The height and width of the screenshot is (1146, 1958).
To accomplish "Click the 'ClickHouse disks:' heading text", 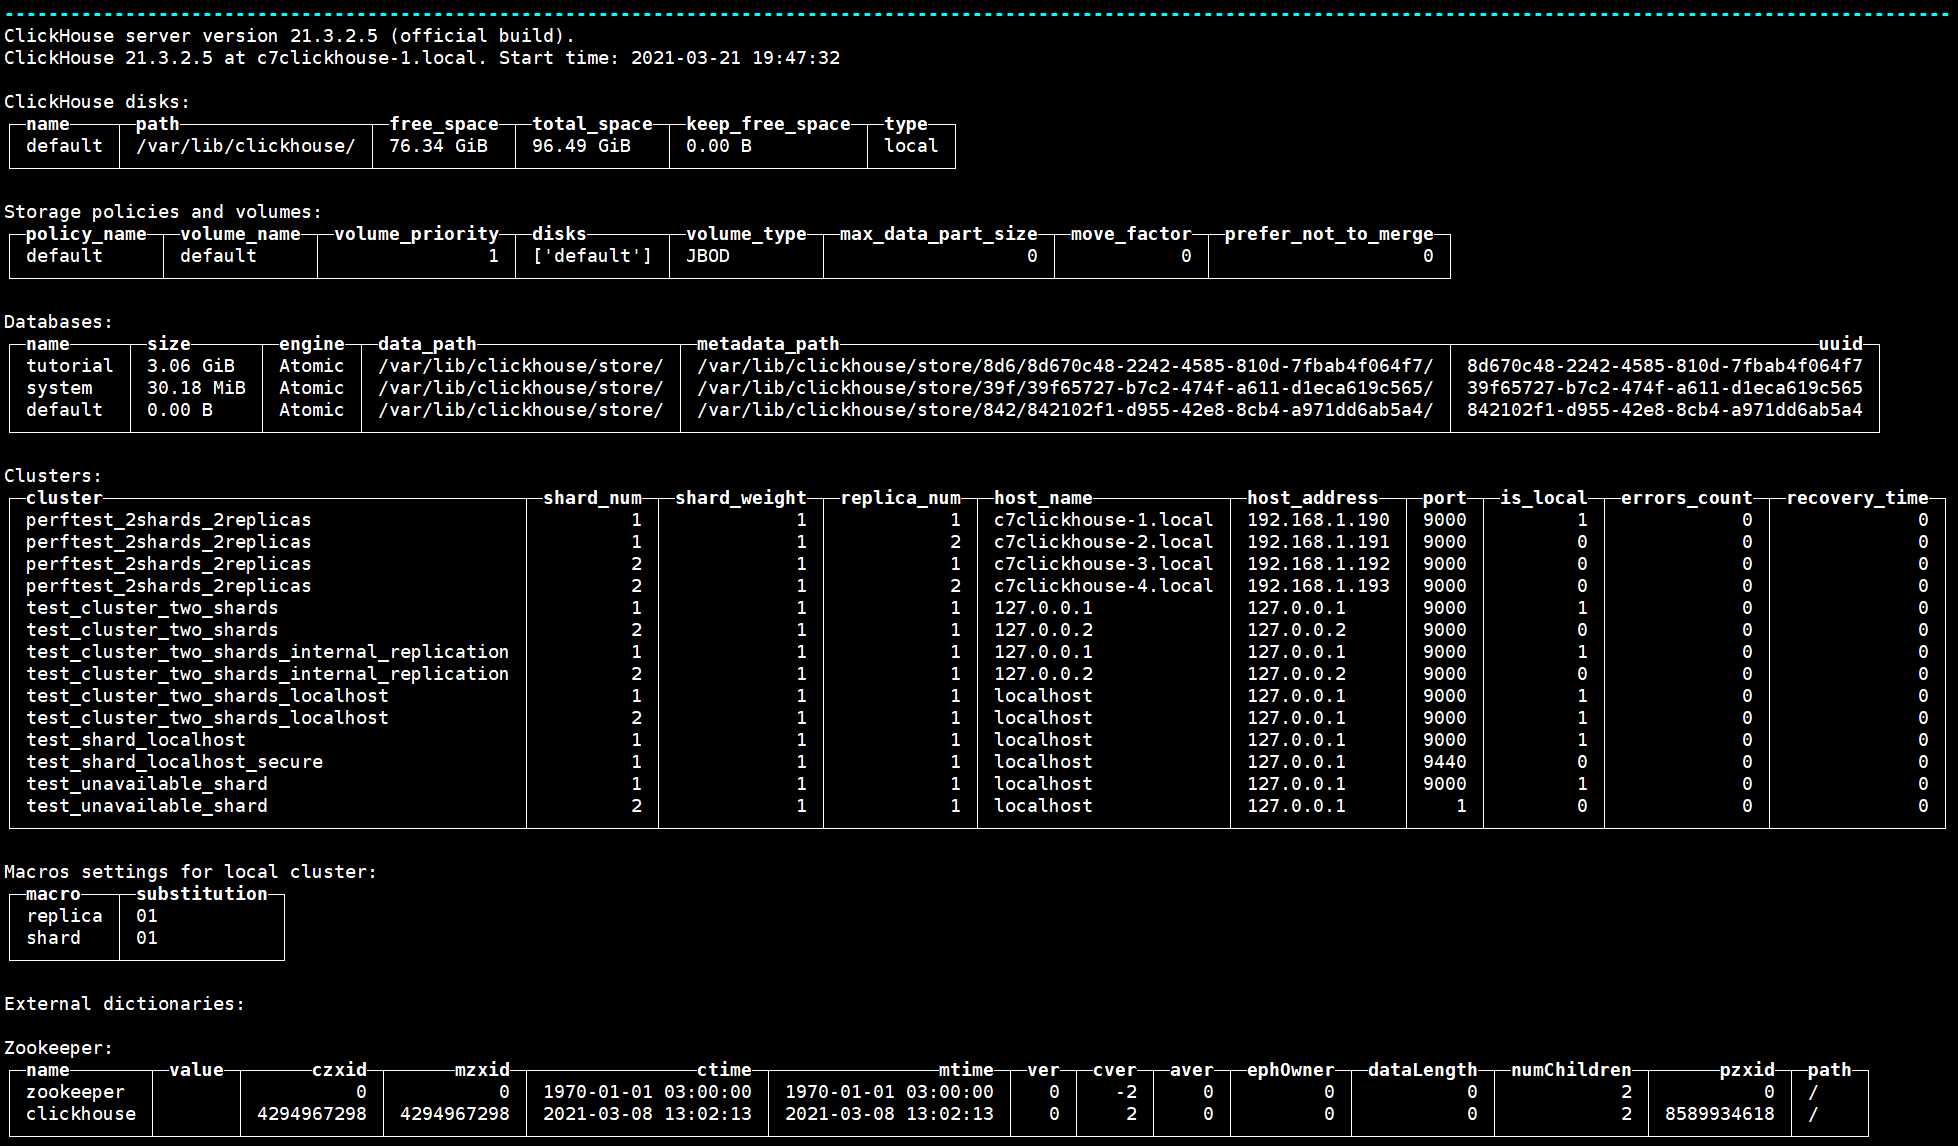I will pos(97,102).
